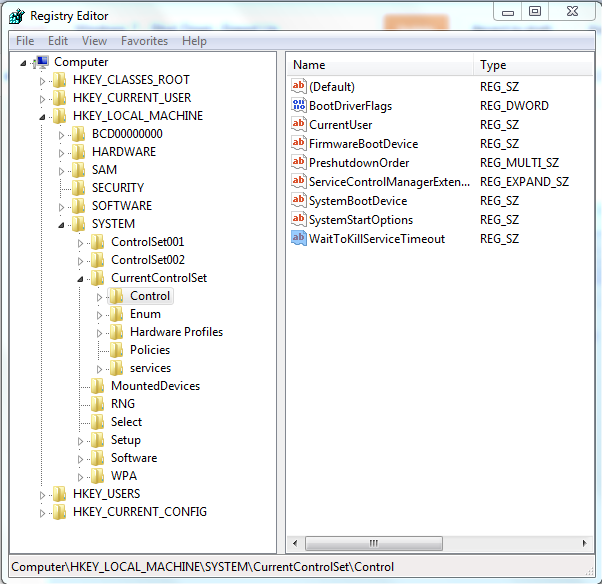Click the HKEY_CLASSES_ROOT folder icon
Image resolution: width=602 pixels, height=584 pixels.
point(60,80)
